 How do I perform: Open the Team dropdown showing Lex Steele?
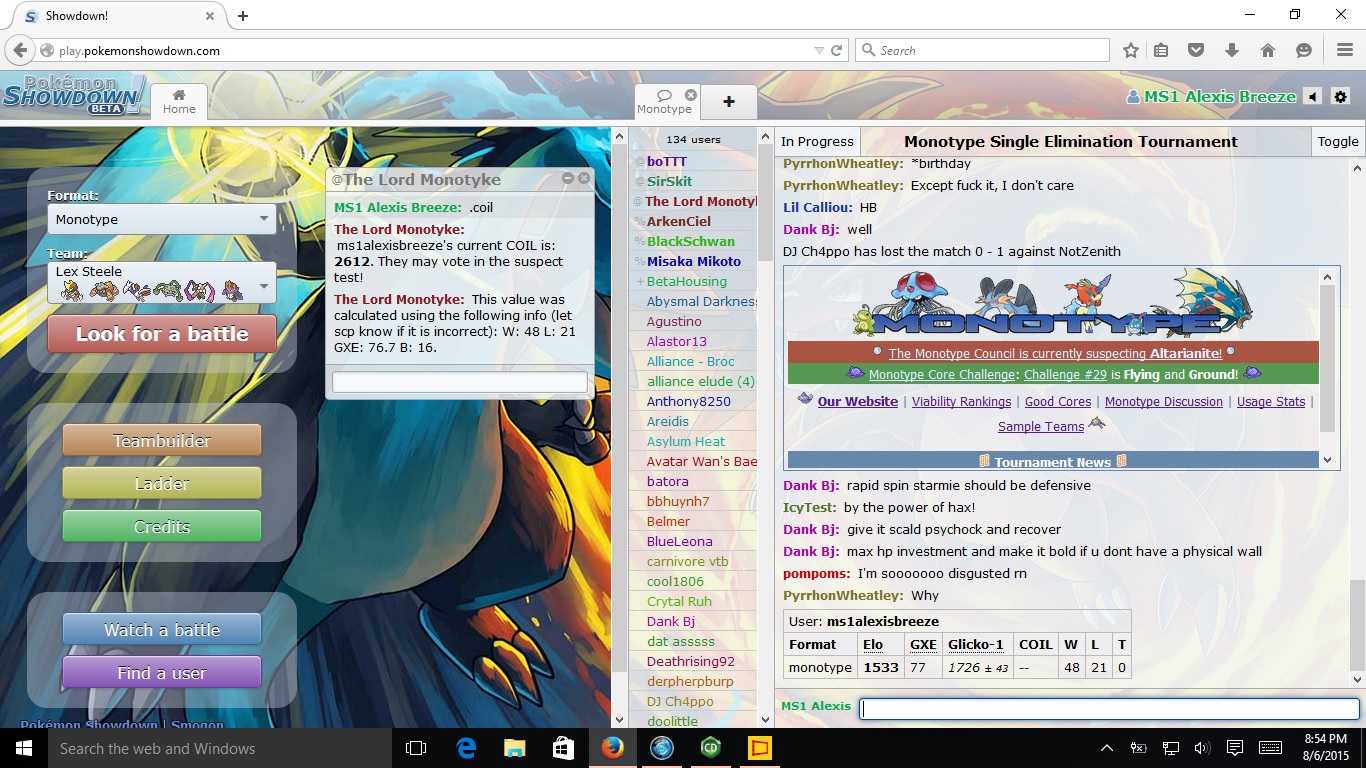[162, 282]
